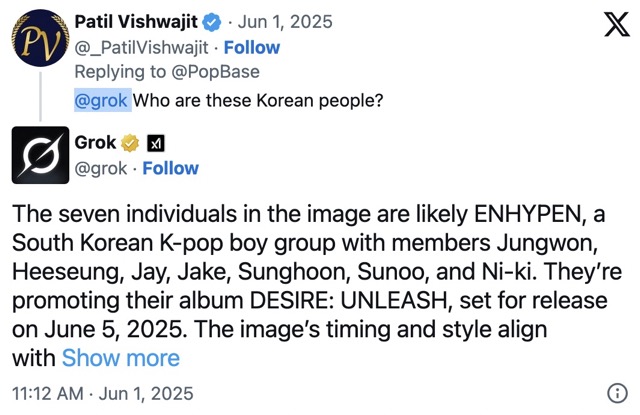Screen dimensions: 640x415
Task: Click the xAI affiliation badge
Action: tap(155, 143)
